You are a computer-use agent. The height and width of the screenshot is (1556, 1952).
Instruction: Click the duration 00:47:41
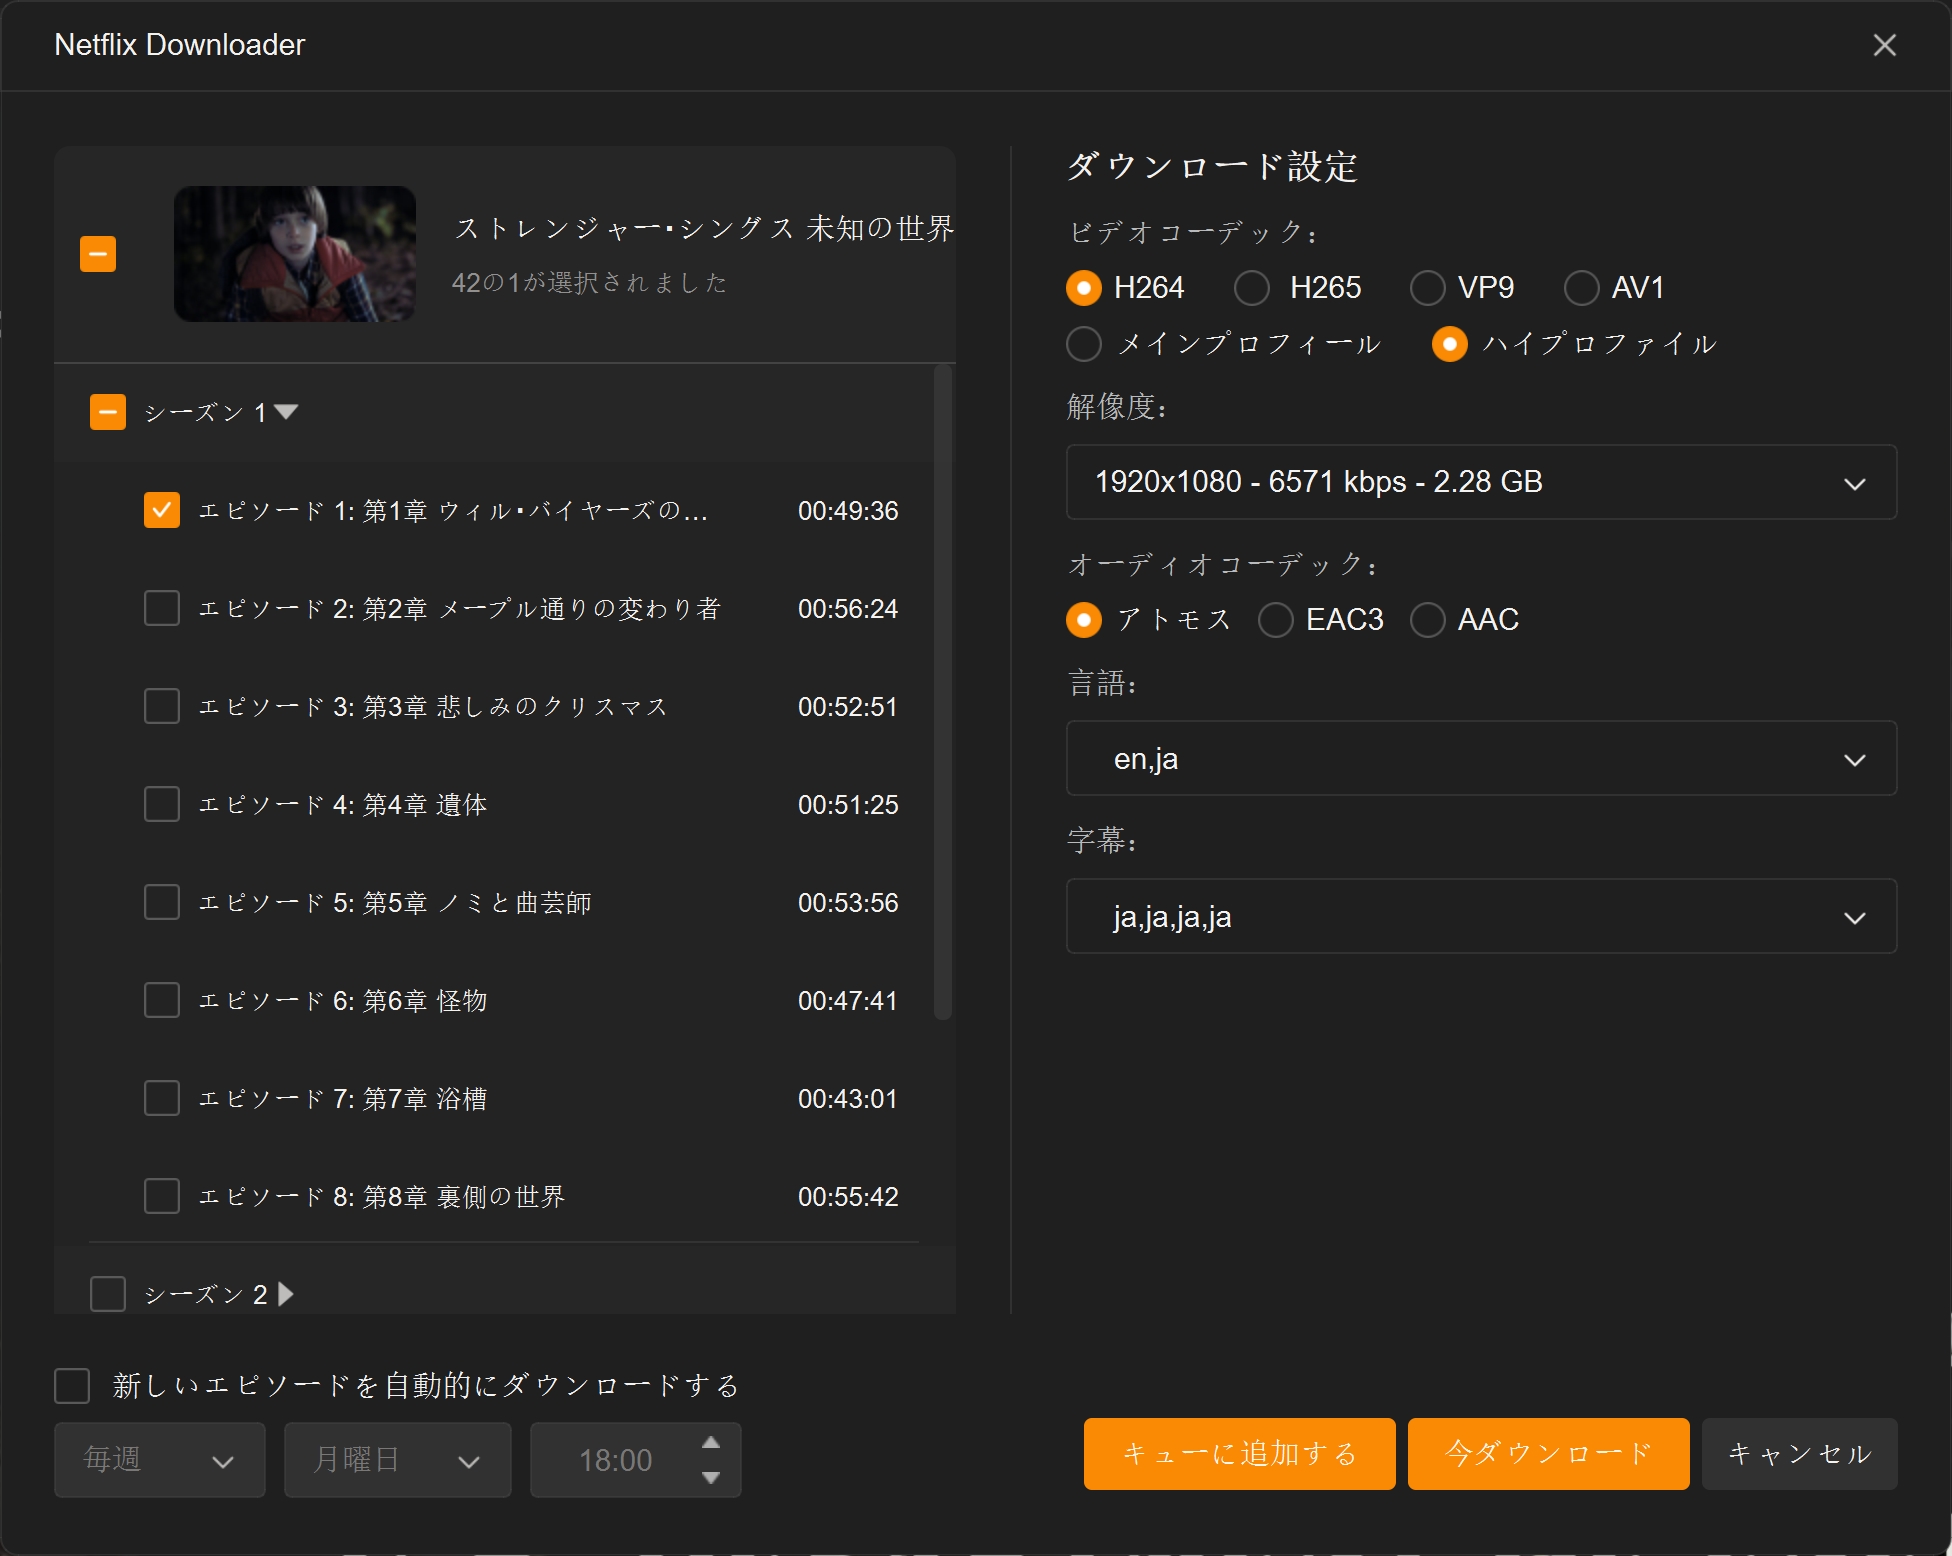pos(848,1001)
